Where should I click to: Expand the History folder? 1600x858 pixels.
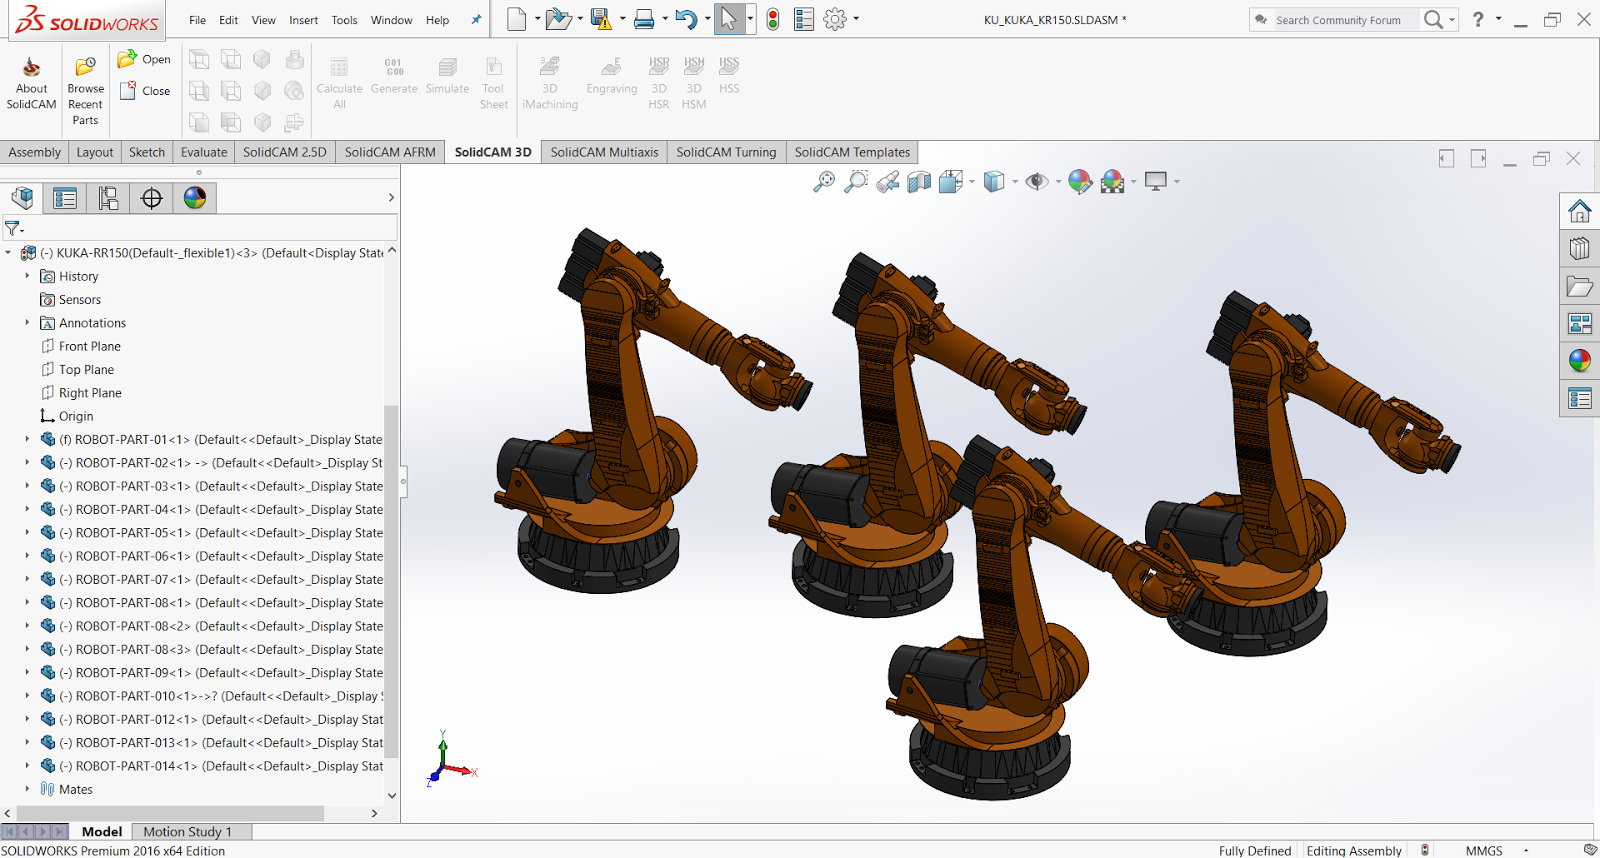(27, 276)
